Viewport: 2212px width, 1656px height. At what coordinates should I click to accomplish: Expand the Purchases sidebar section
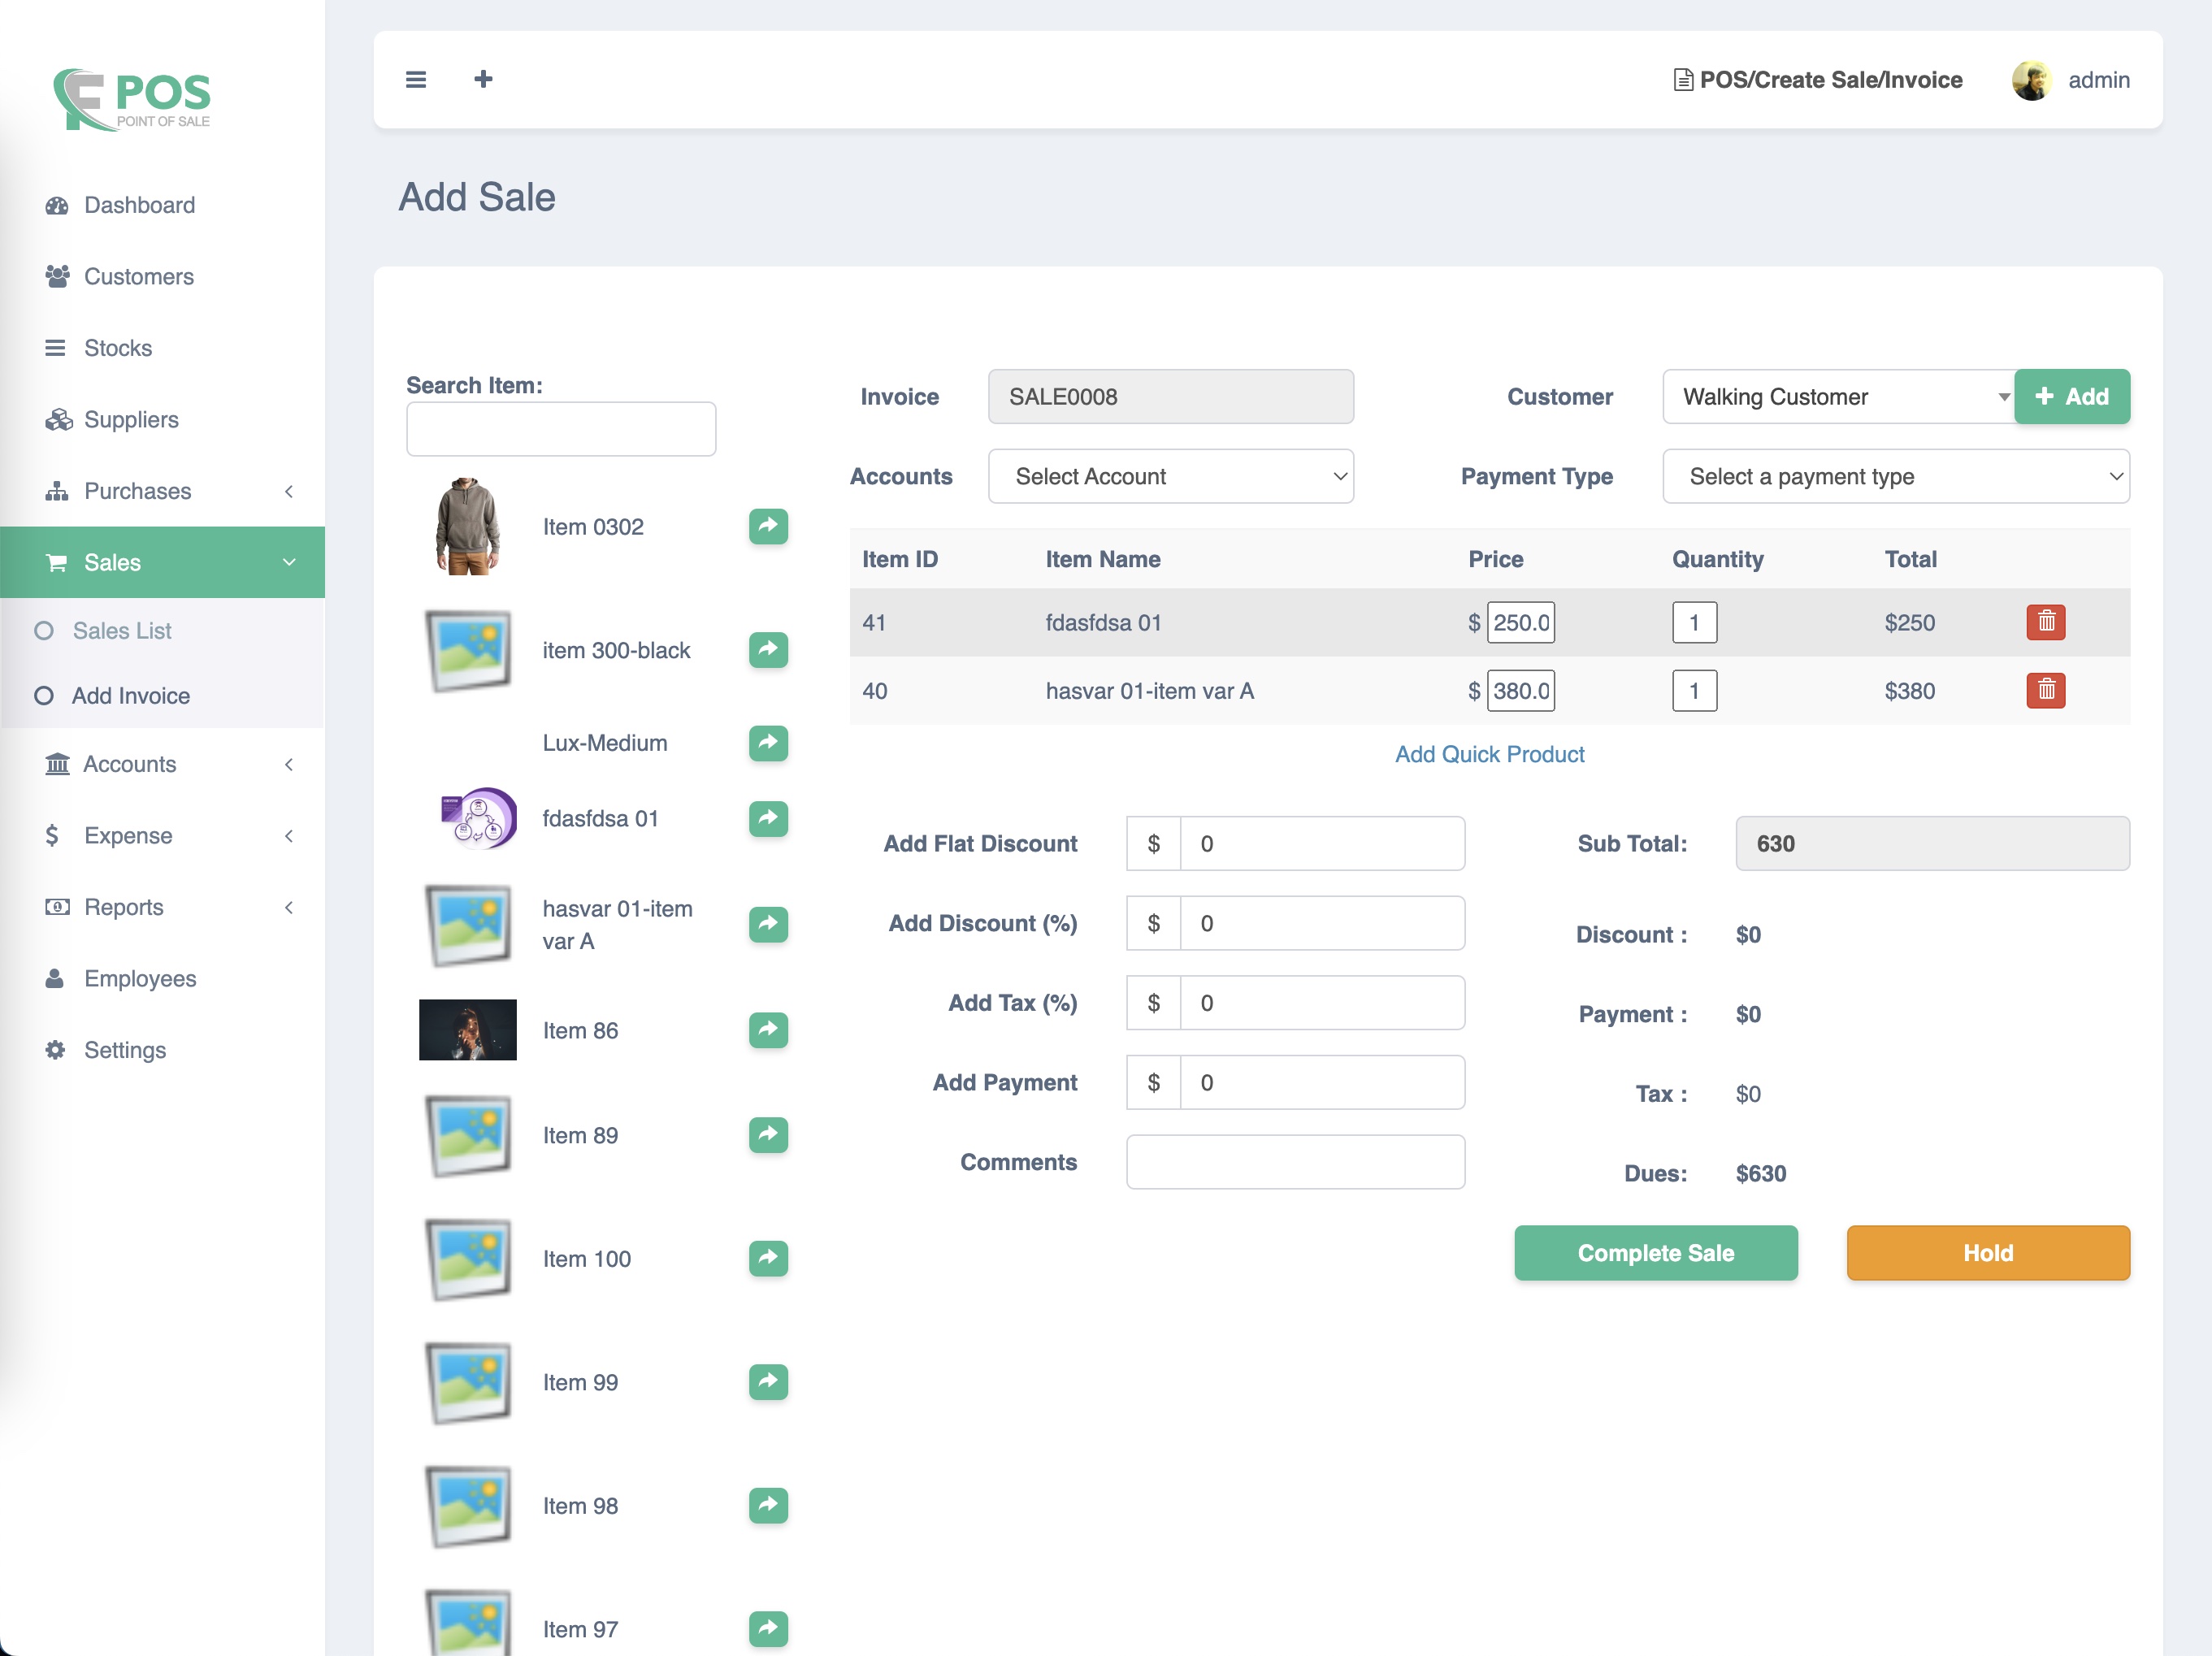pyautogui.click(x=138, y=490)
